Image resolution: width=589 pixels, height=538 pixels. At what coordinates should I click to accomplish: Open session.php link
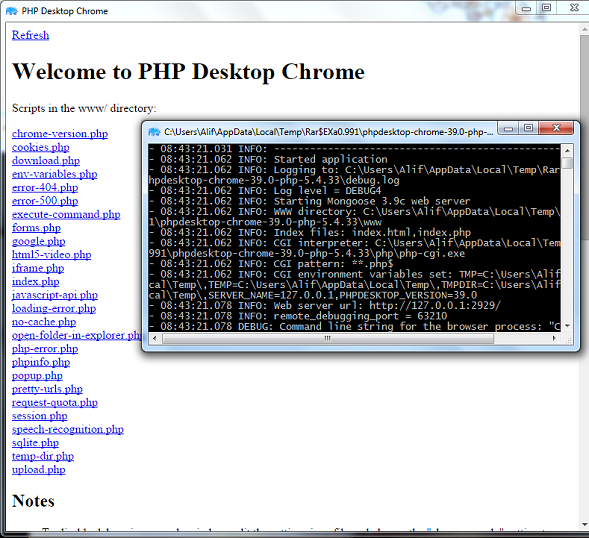pyautogui.click(x=39, y=416)
